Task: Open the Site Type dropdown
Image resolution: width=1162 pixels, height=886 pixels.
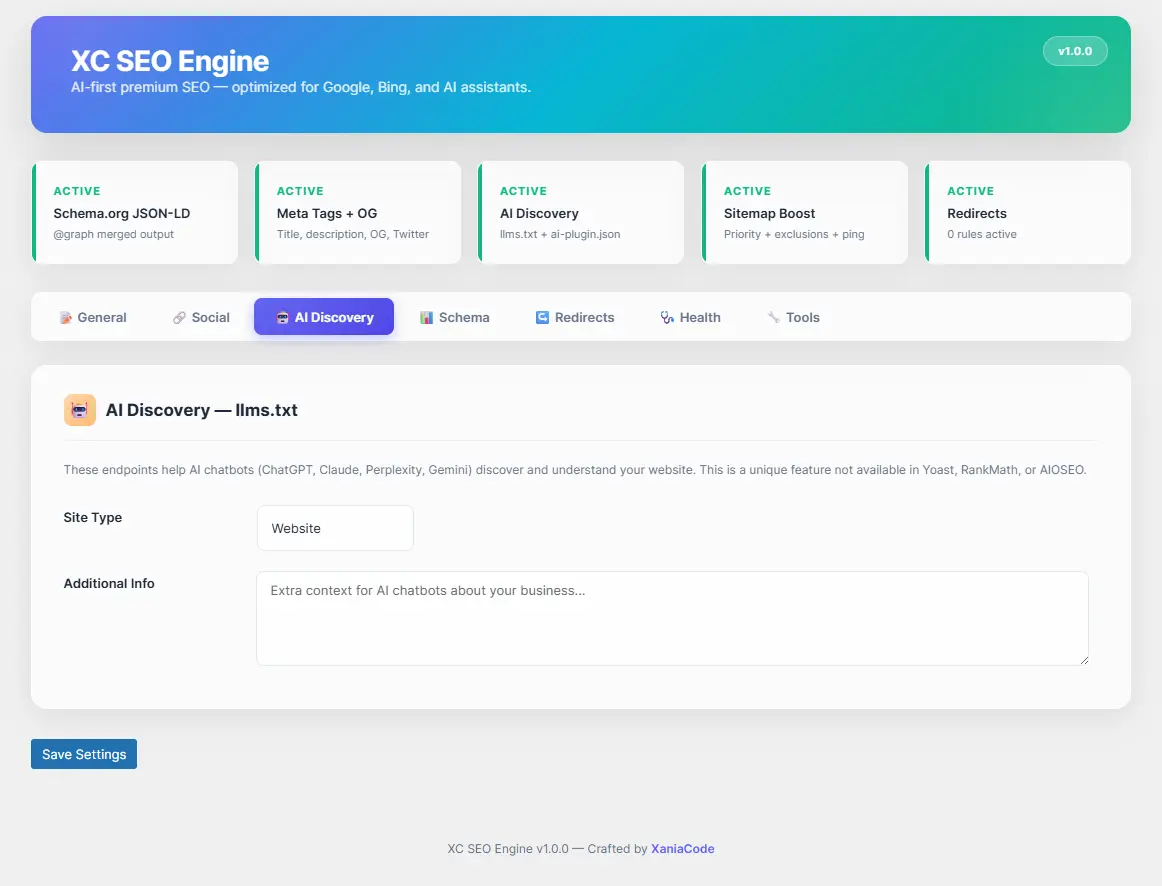Action: [x=335, y=528]
